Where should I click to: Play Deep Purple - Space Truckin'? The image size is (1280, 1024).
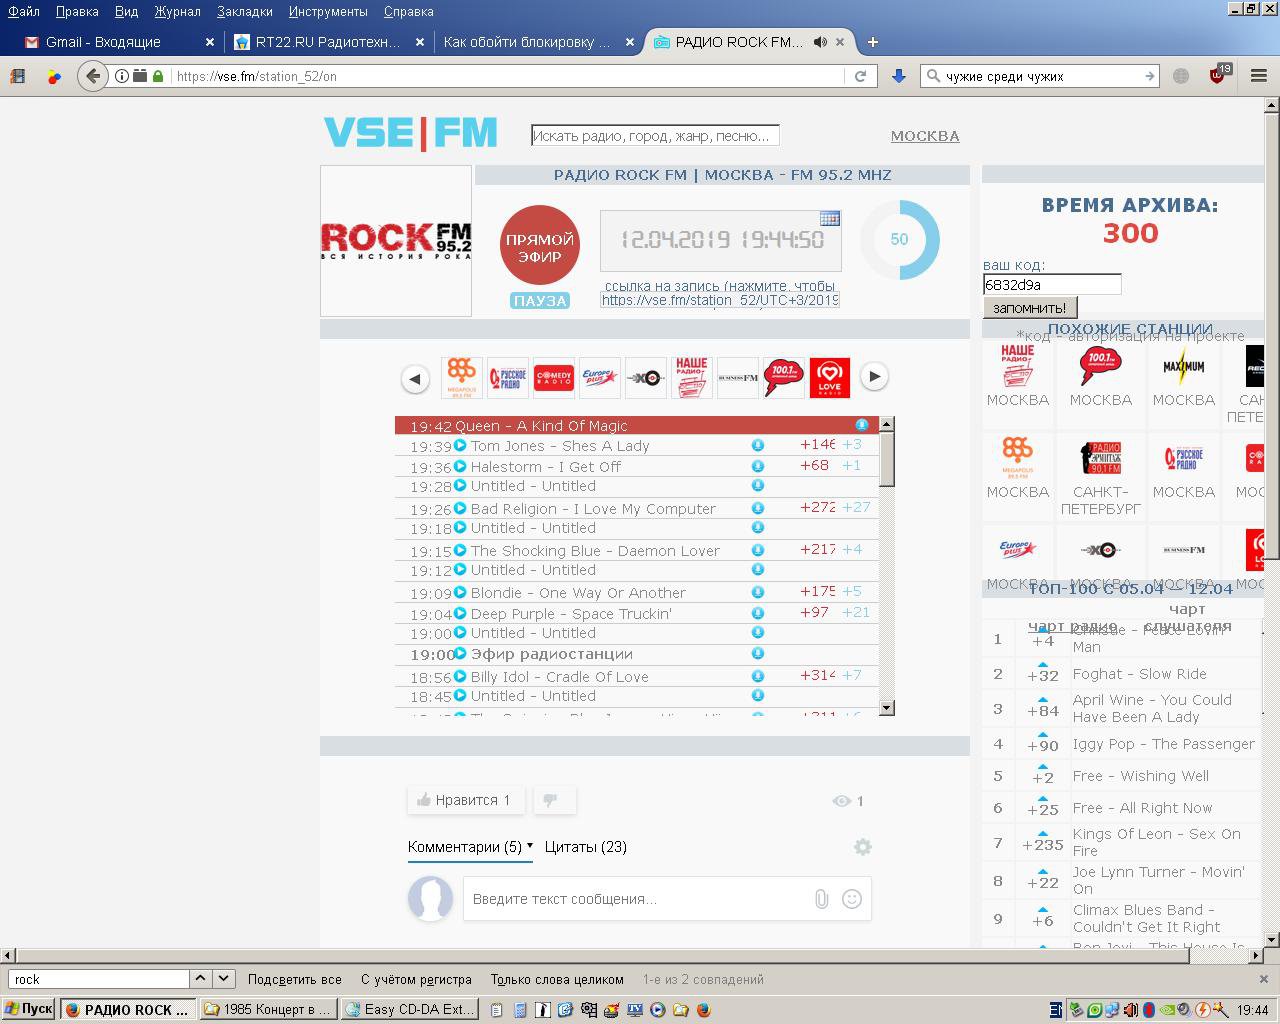460,614
